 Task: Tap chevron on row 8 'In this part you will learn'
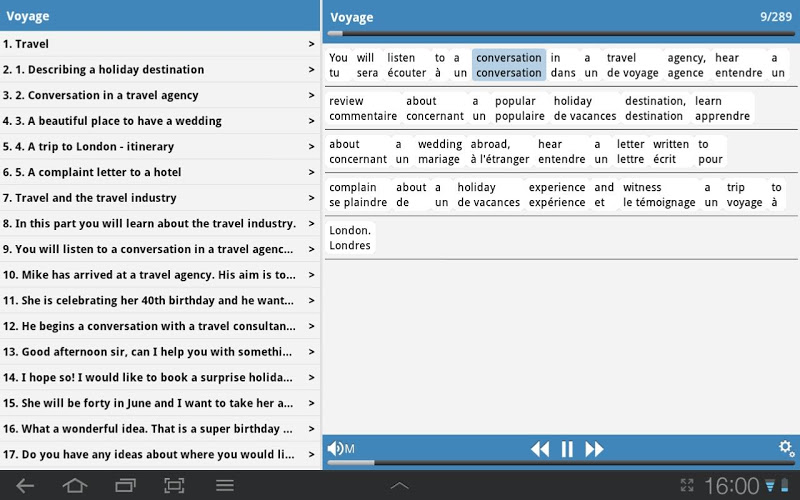point(311,223)
